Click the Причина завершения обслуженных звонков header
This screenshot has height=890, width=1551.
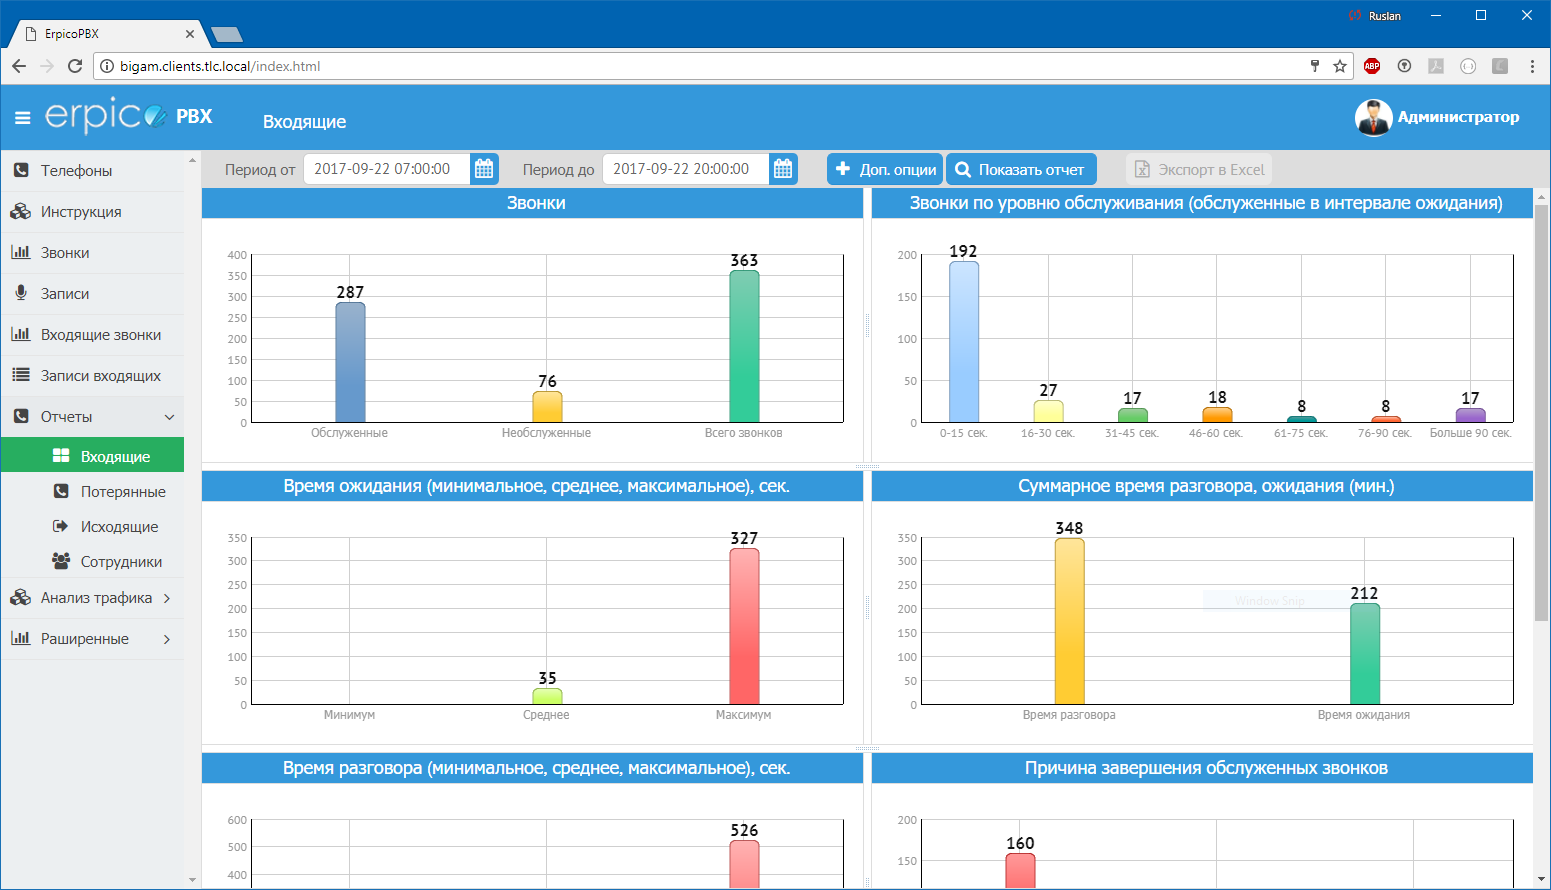pos(1202,768)
